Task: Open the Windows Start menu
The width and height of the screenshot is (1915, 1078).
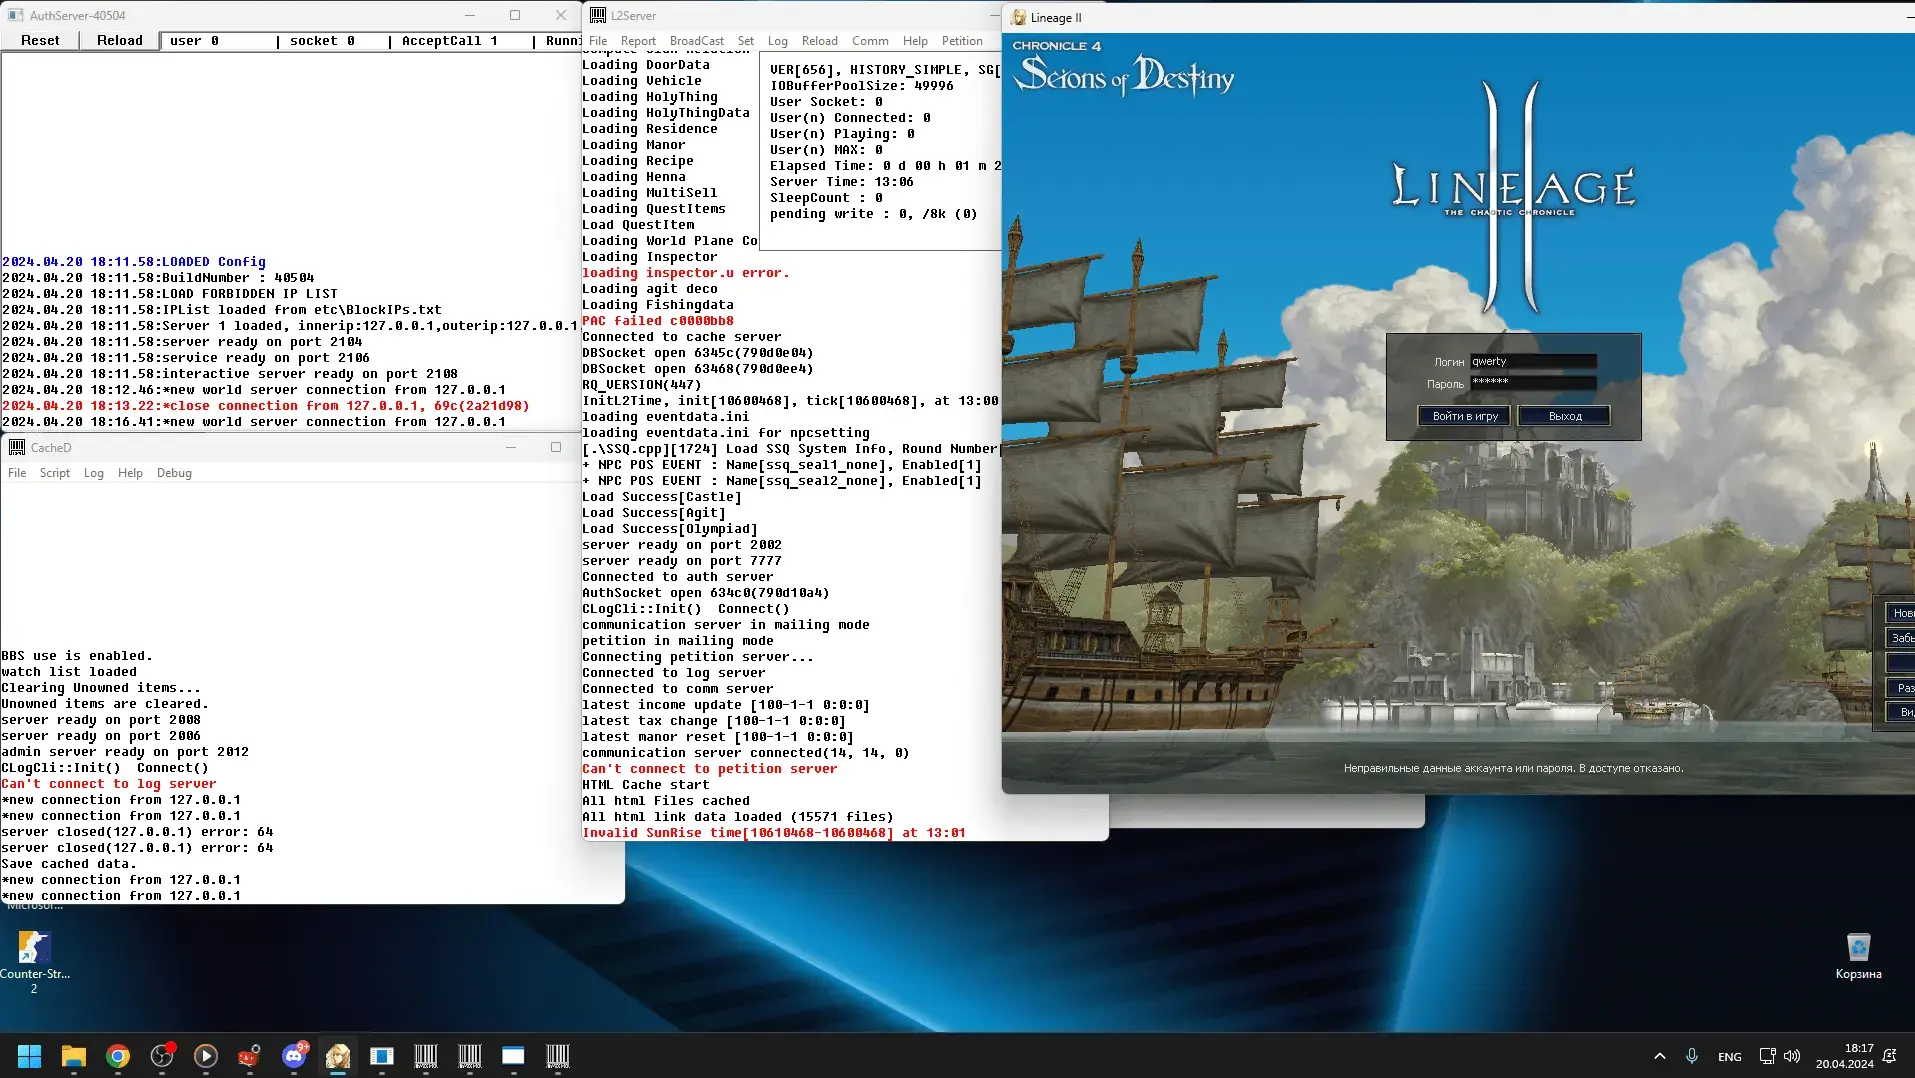Action: pyautogui.click(x=29, y=1056)
